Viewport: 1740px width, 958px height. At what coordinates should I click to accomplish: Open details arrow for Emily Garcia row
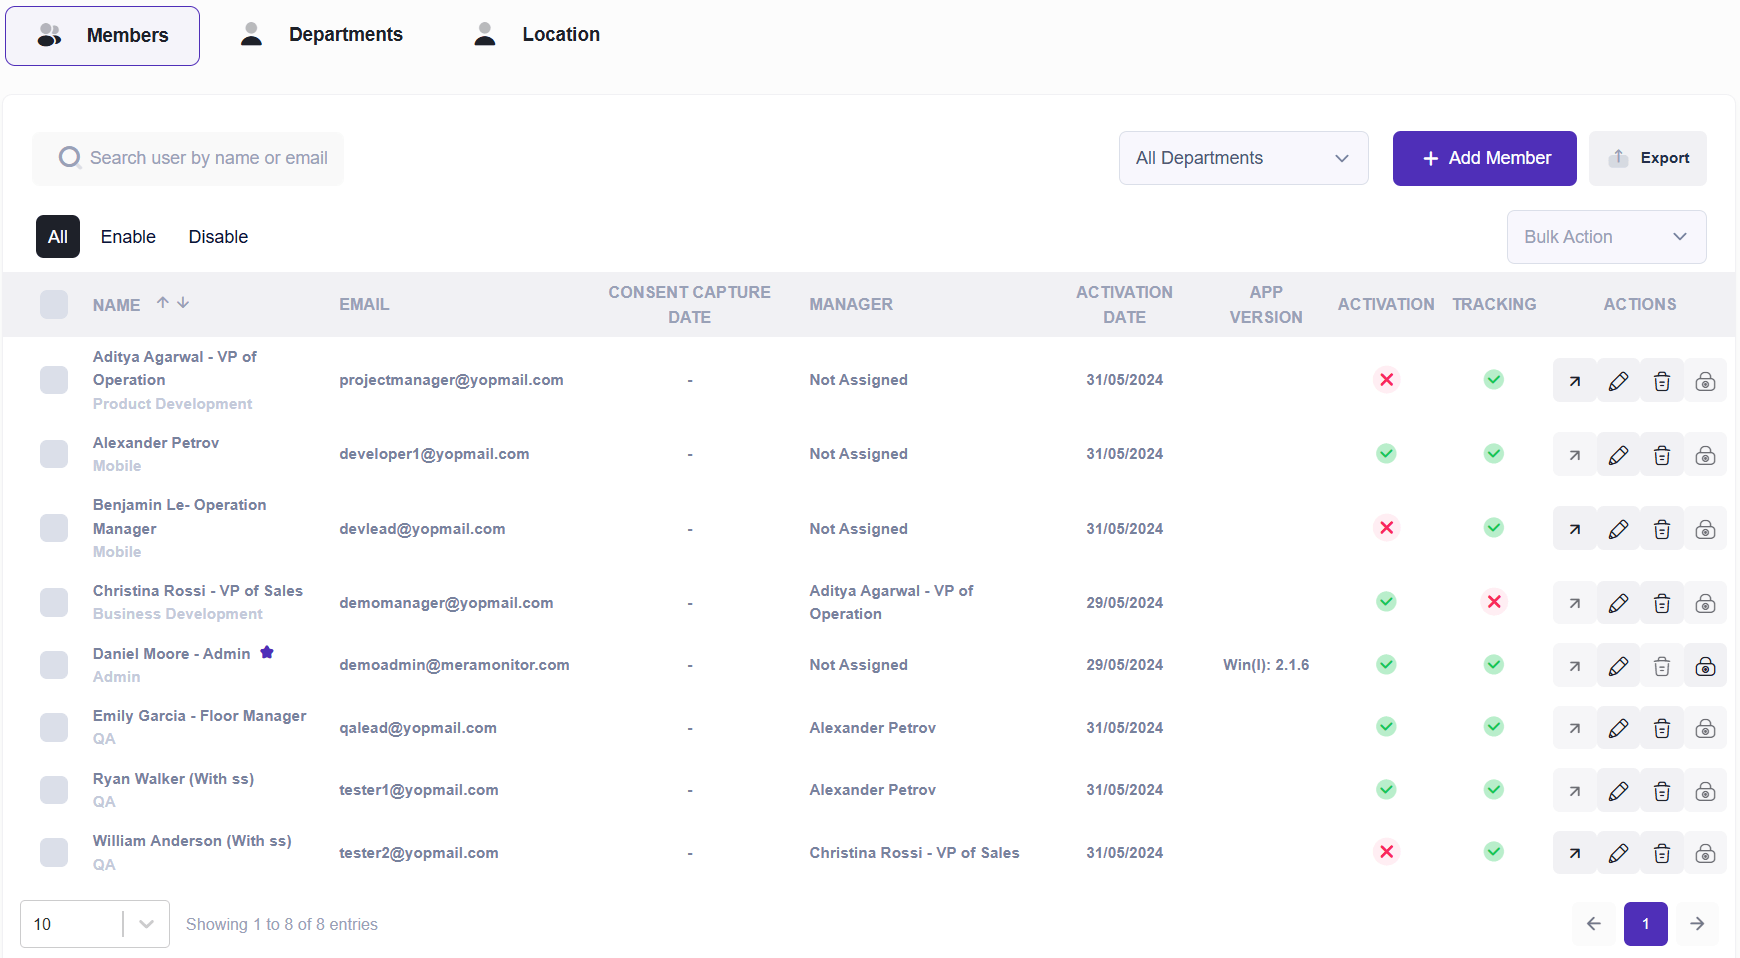coord(1574,728)
